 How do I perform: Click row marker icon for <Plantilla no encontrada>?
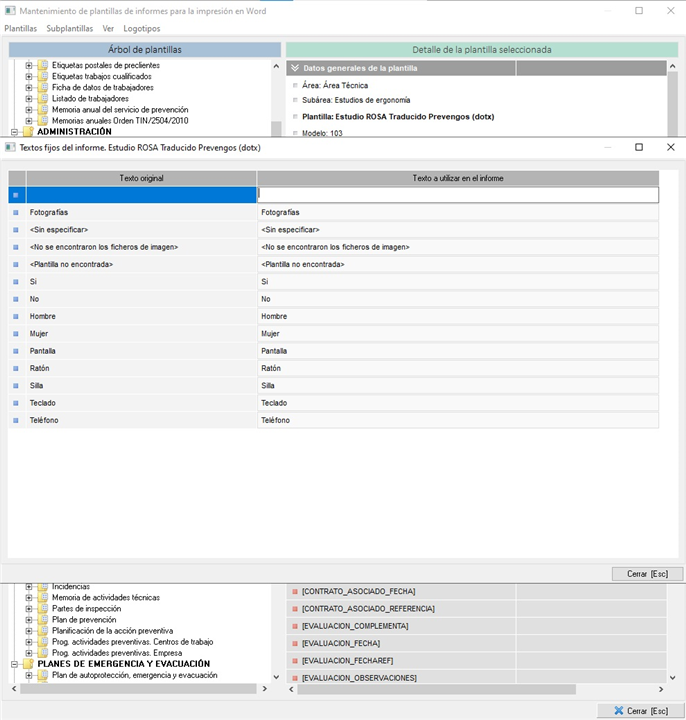[16, 264]
